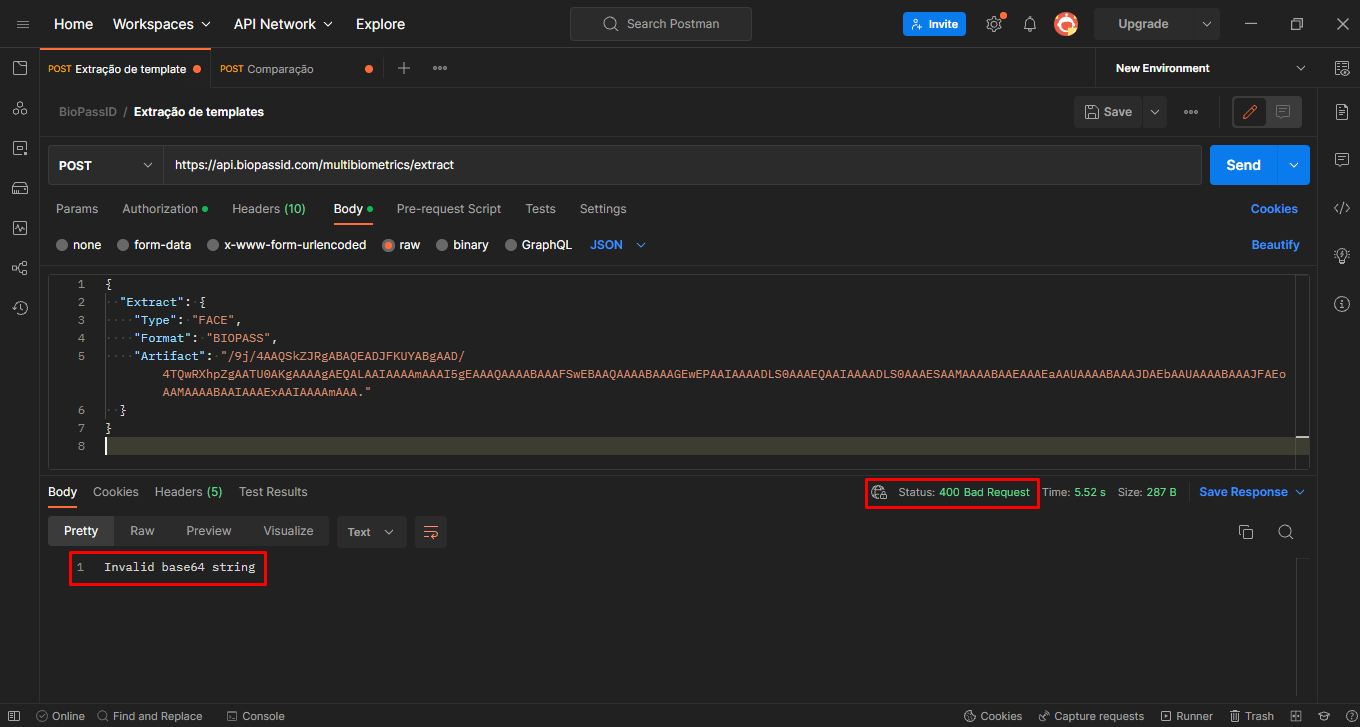Open Upgrade dropdown arrow
This screenshot has height=727, width=1360.
pyautogui.click(x=1207, y=24)
